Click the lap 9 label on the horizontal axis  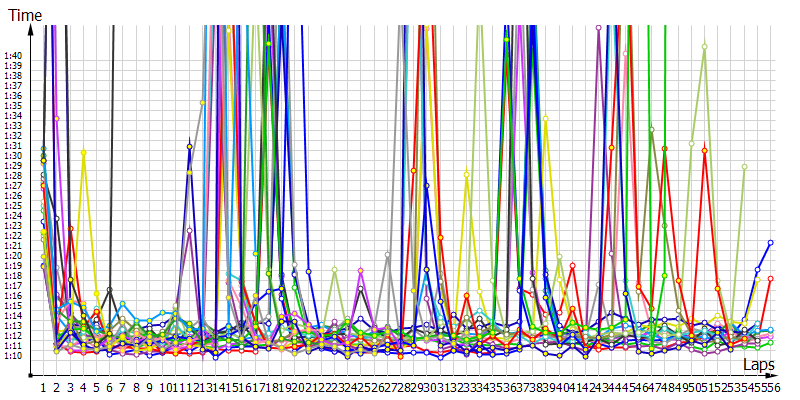click(149, 386)
